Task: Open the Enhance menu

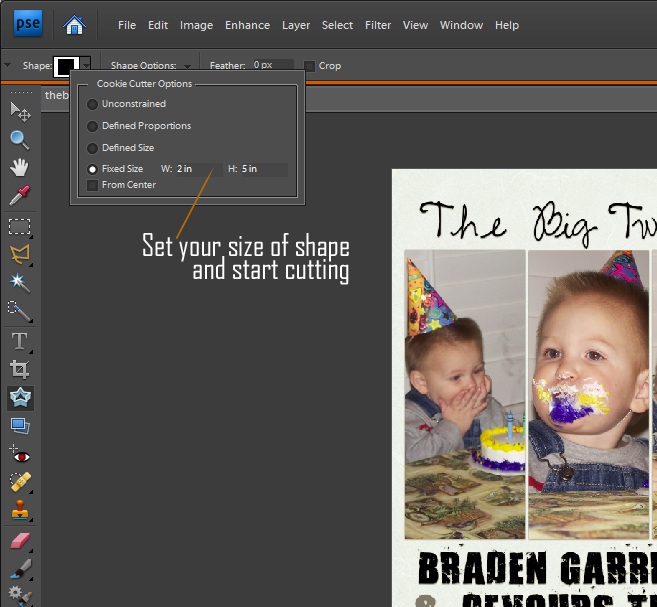Action: [247, 25]
